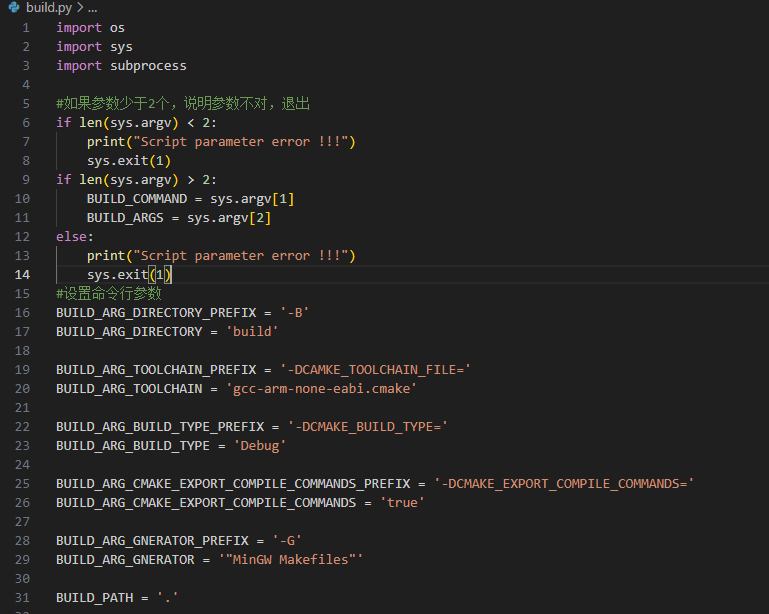This screenshot has width=769, height=614.
Task: Click BUILD_ARG_TOOLCHAIN_PREFIX on line 19
Action: click(156, 370)
